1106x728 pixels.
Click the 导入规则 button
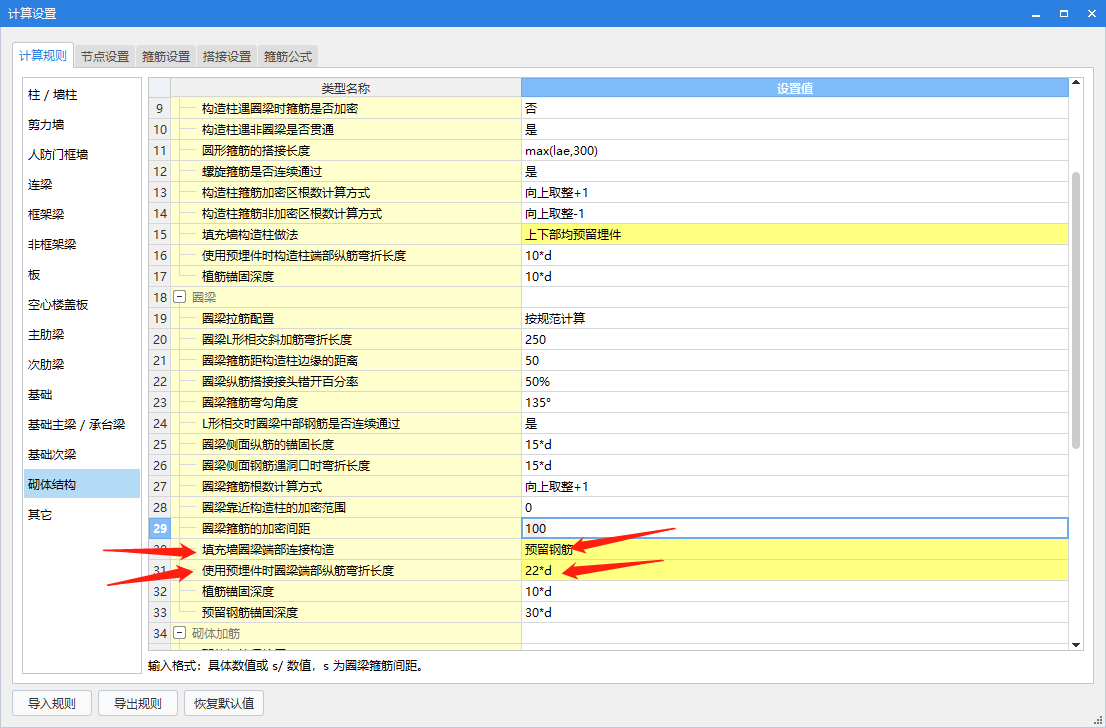(x=51, y=703)
